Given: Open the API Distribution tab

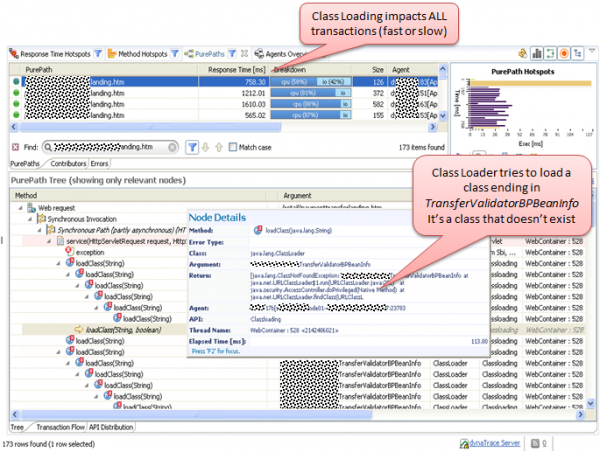Looking at the screenshot, I should (x=111, y=427).
